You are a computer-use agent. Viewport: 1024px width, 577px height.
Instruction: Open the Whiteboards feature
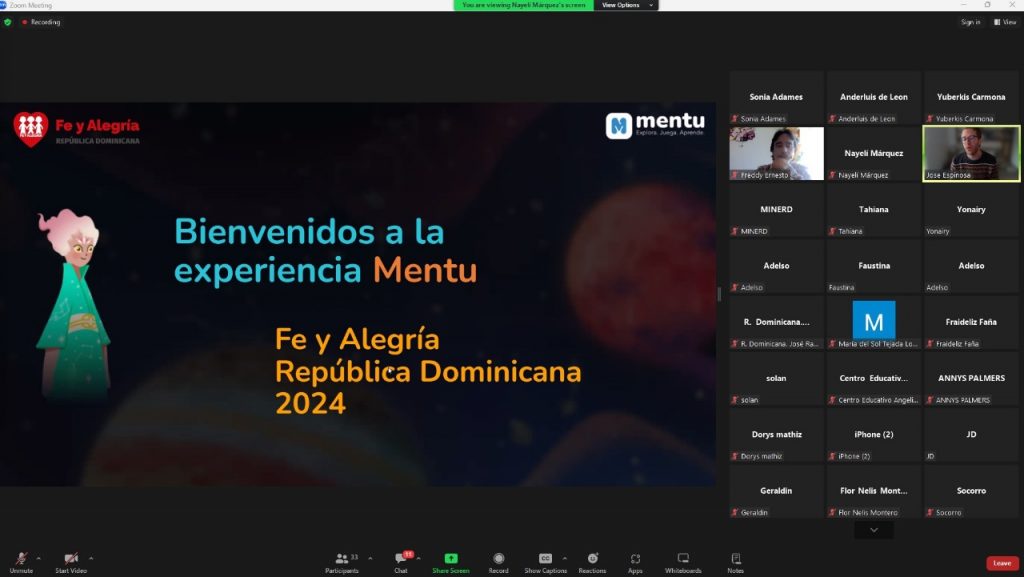click(x=682, y=560)
